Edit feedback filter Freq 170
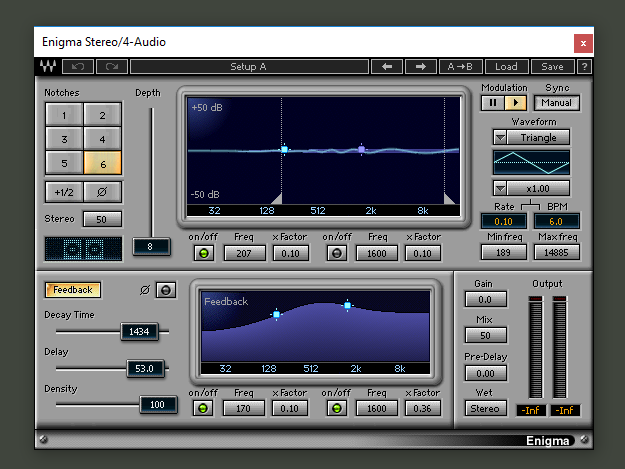Viewport: 625px width, 469px height. pos(243,408)
